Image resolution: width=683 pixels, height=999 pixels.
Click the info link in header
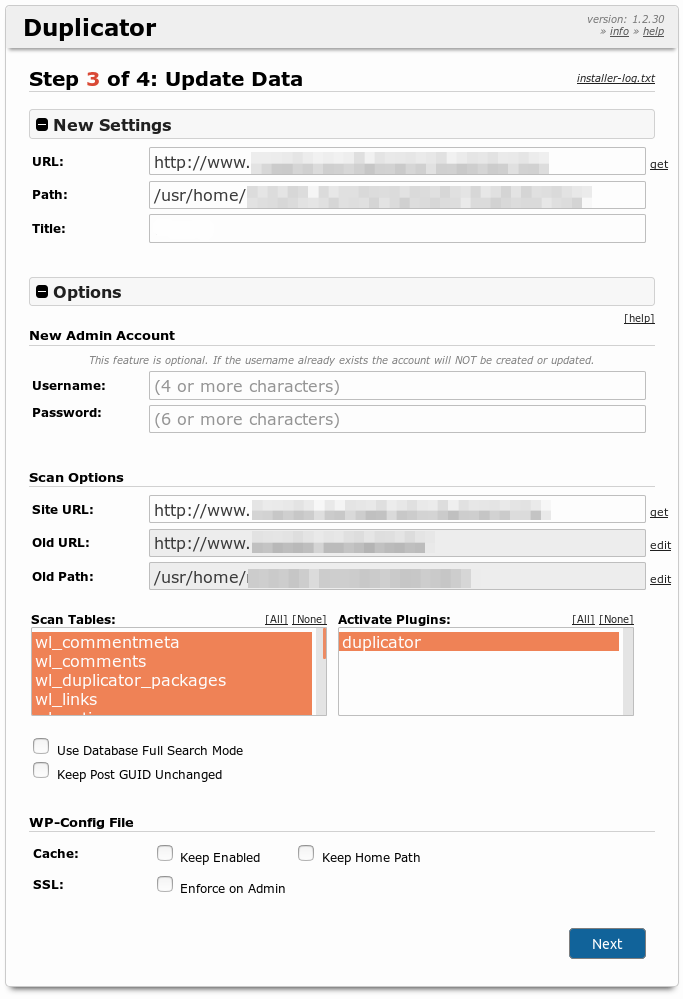coord(620,32)
